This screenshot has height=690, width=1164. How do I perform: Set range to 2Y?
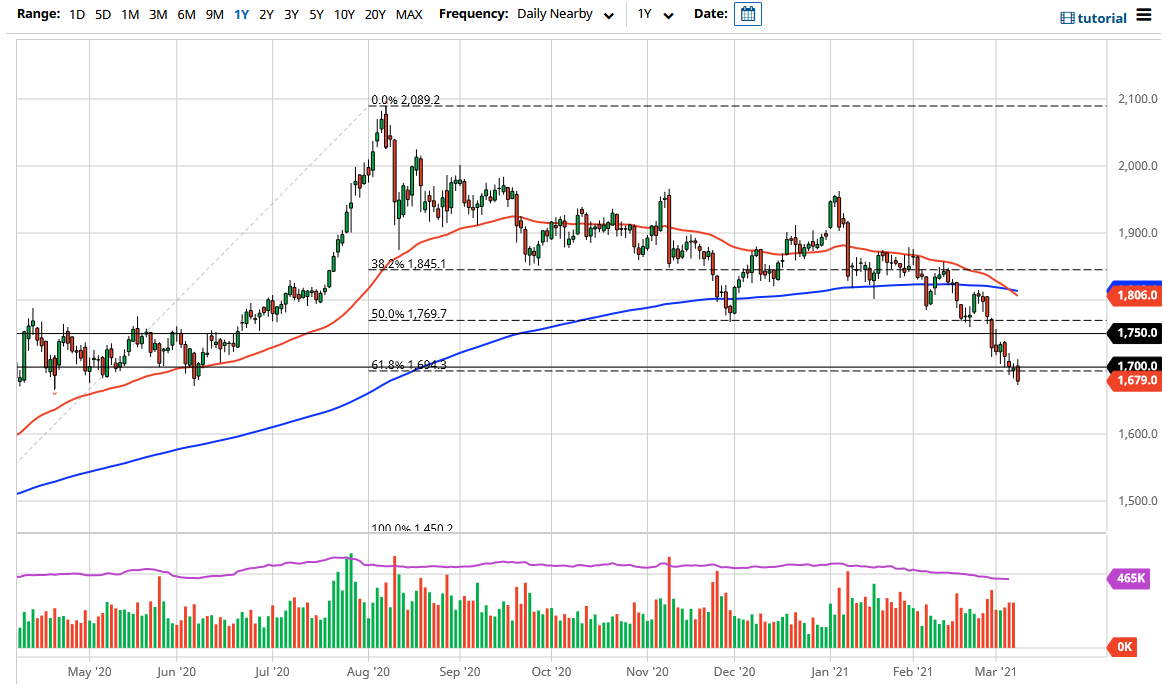[x=267, y=14]
